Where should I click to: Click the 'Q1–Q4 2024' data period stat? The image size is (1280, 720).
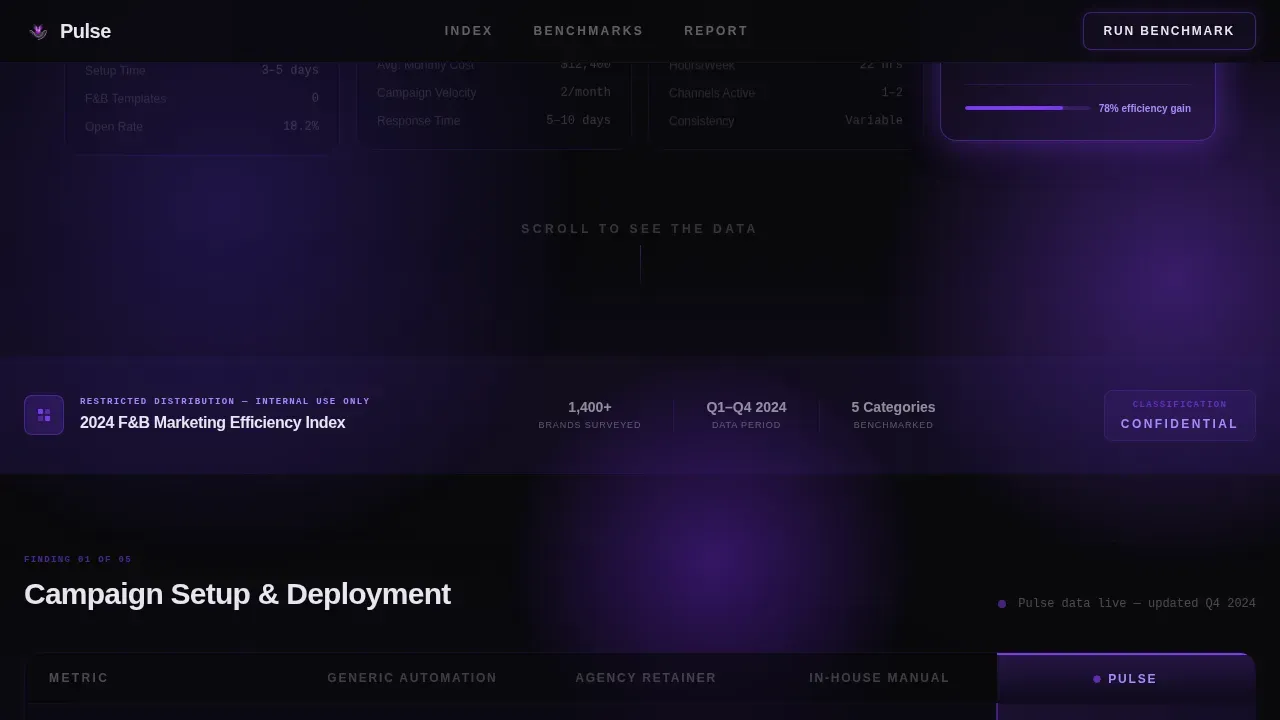(746, 407)
